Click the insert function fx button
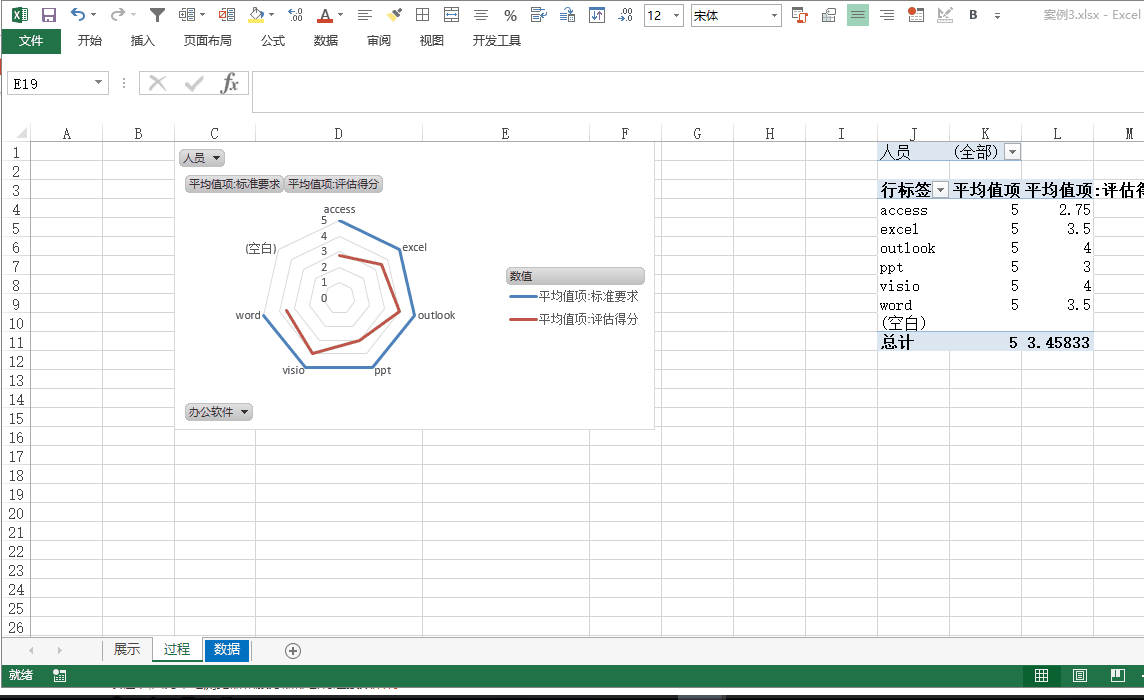The image size is (1144, 700). [230, 83]
